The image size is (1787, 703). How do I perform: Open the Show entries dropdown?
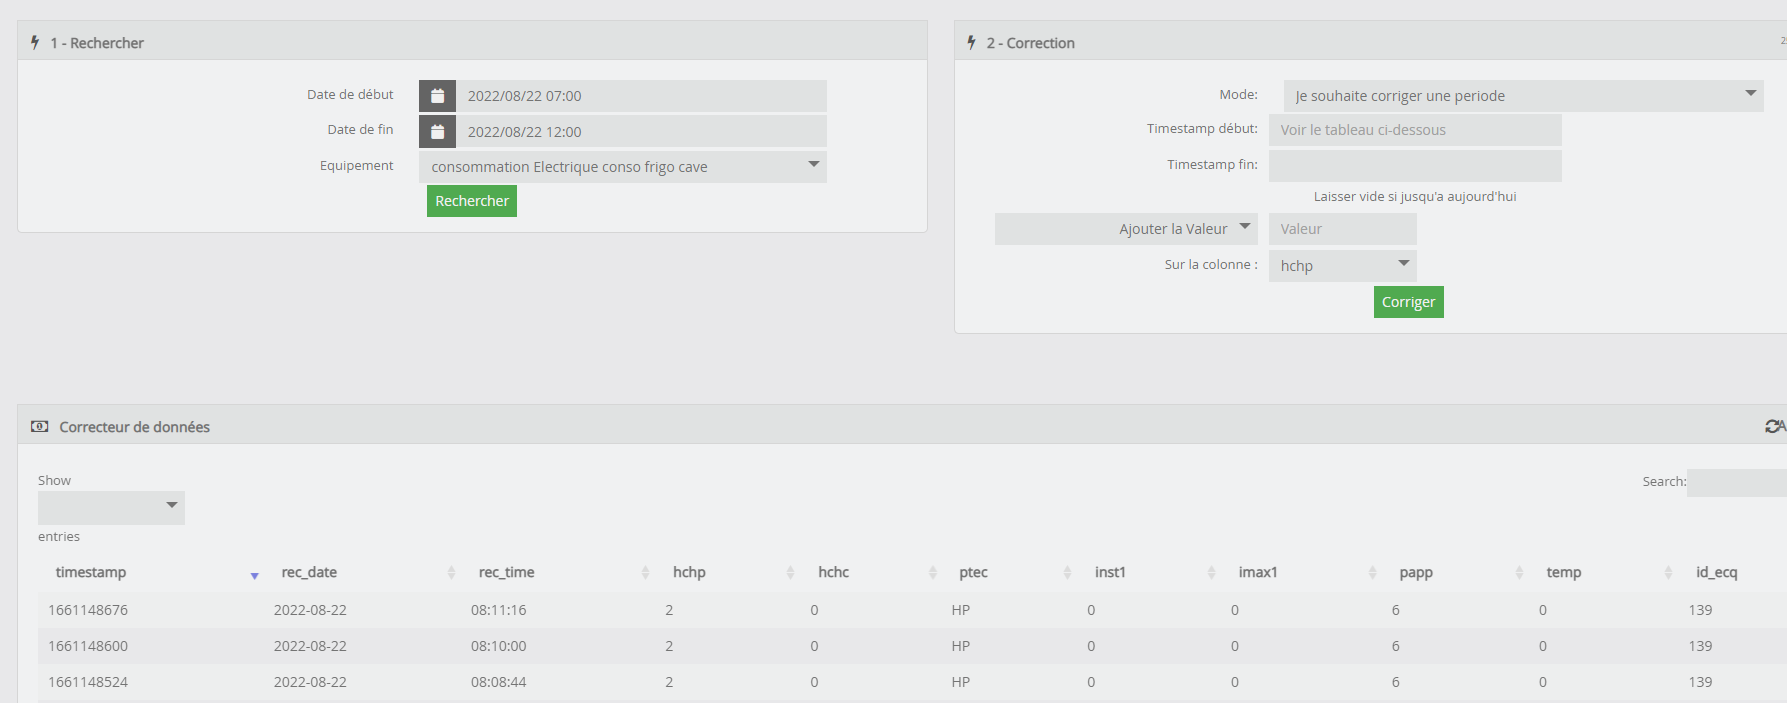tap(111, 507)
